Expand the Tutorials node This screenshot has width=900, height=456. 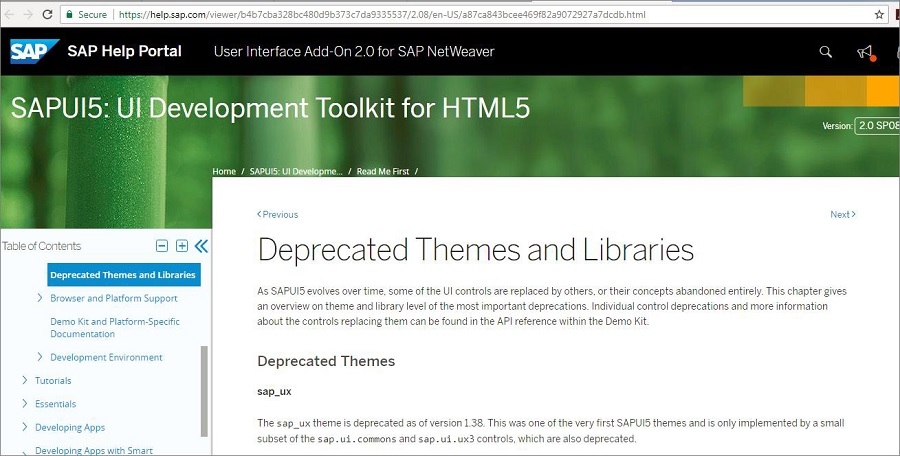pos(25,380)
